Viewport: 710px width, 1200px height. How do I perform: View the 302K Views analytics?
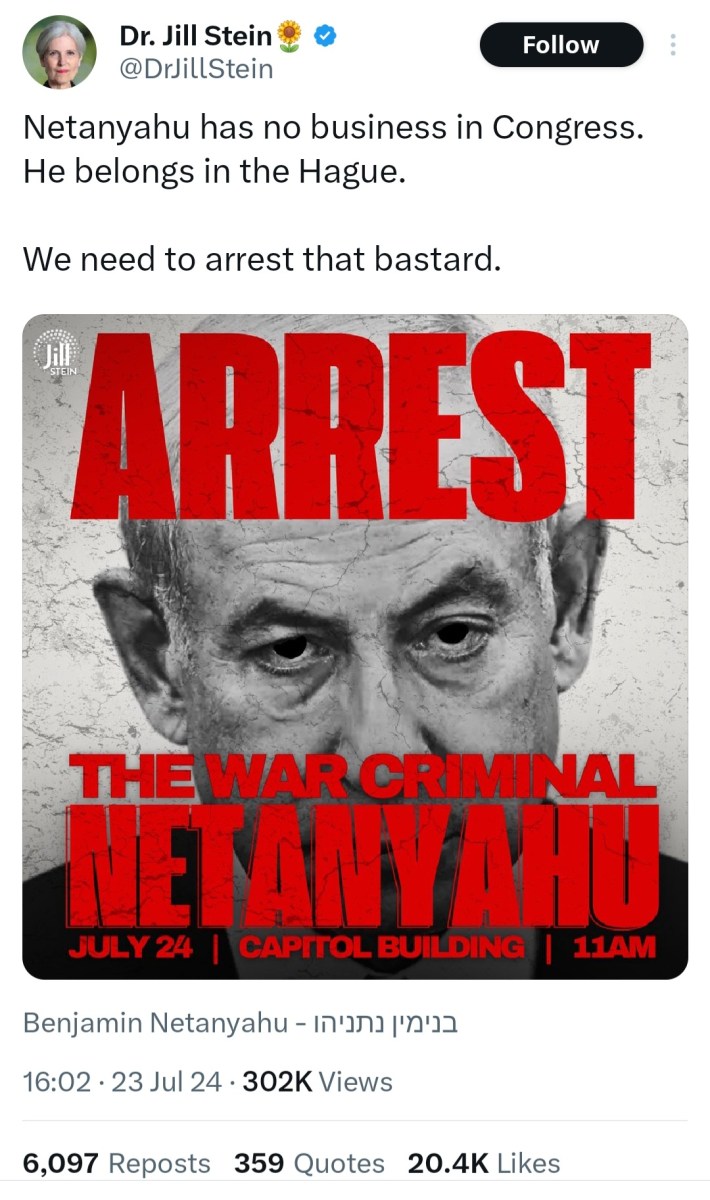point(318,1081)
